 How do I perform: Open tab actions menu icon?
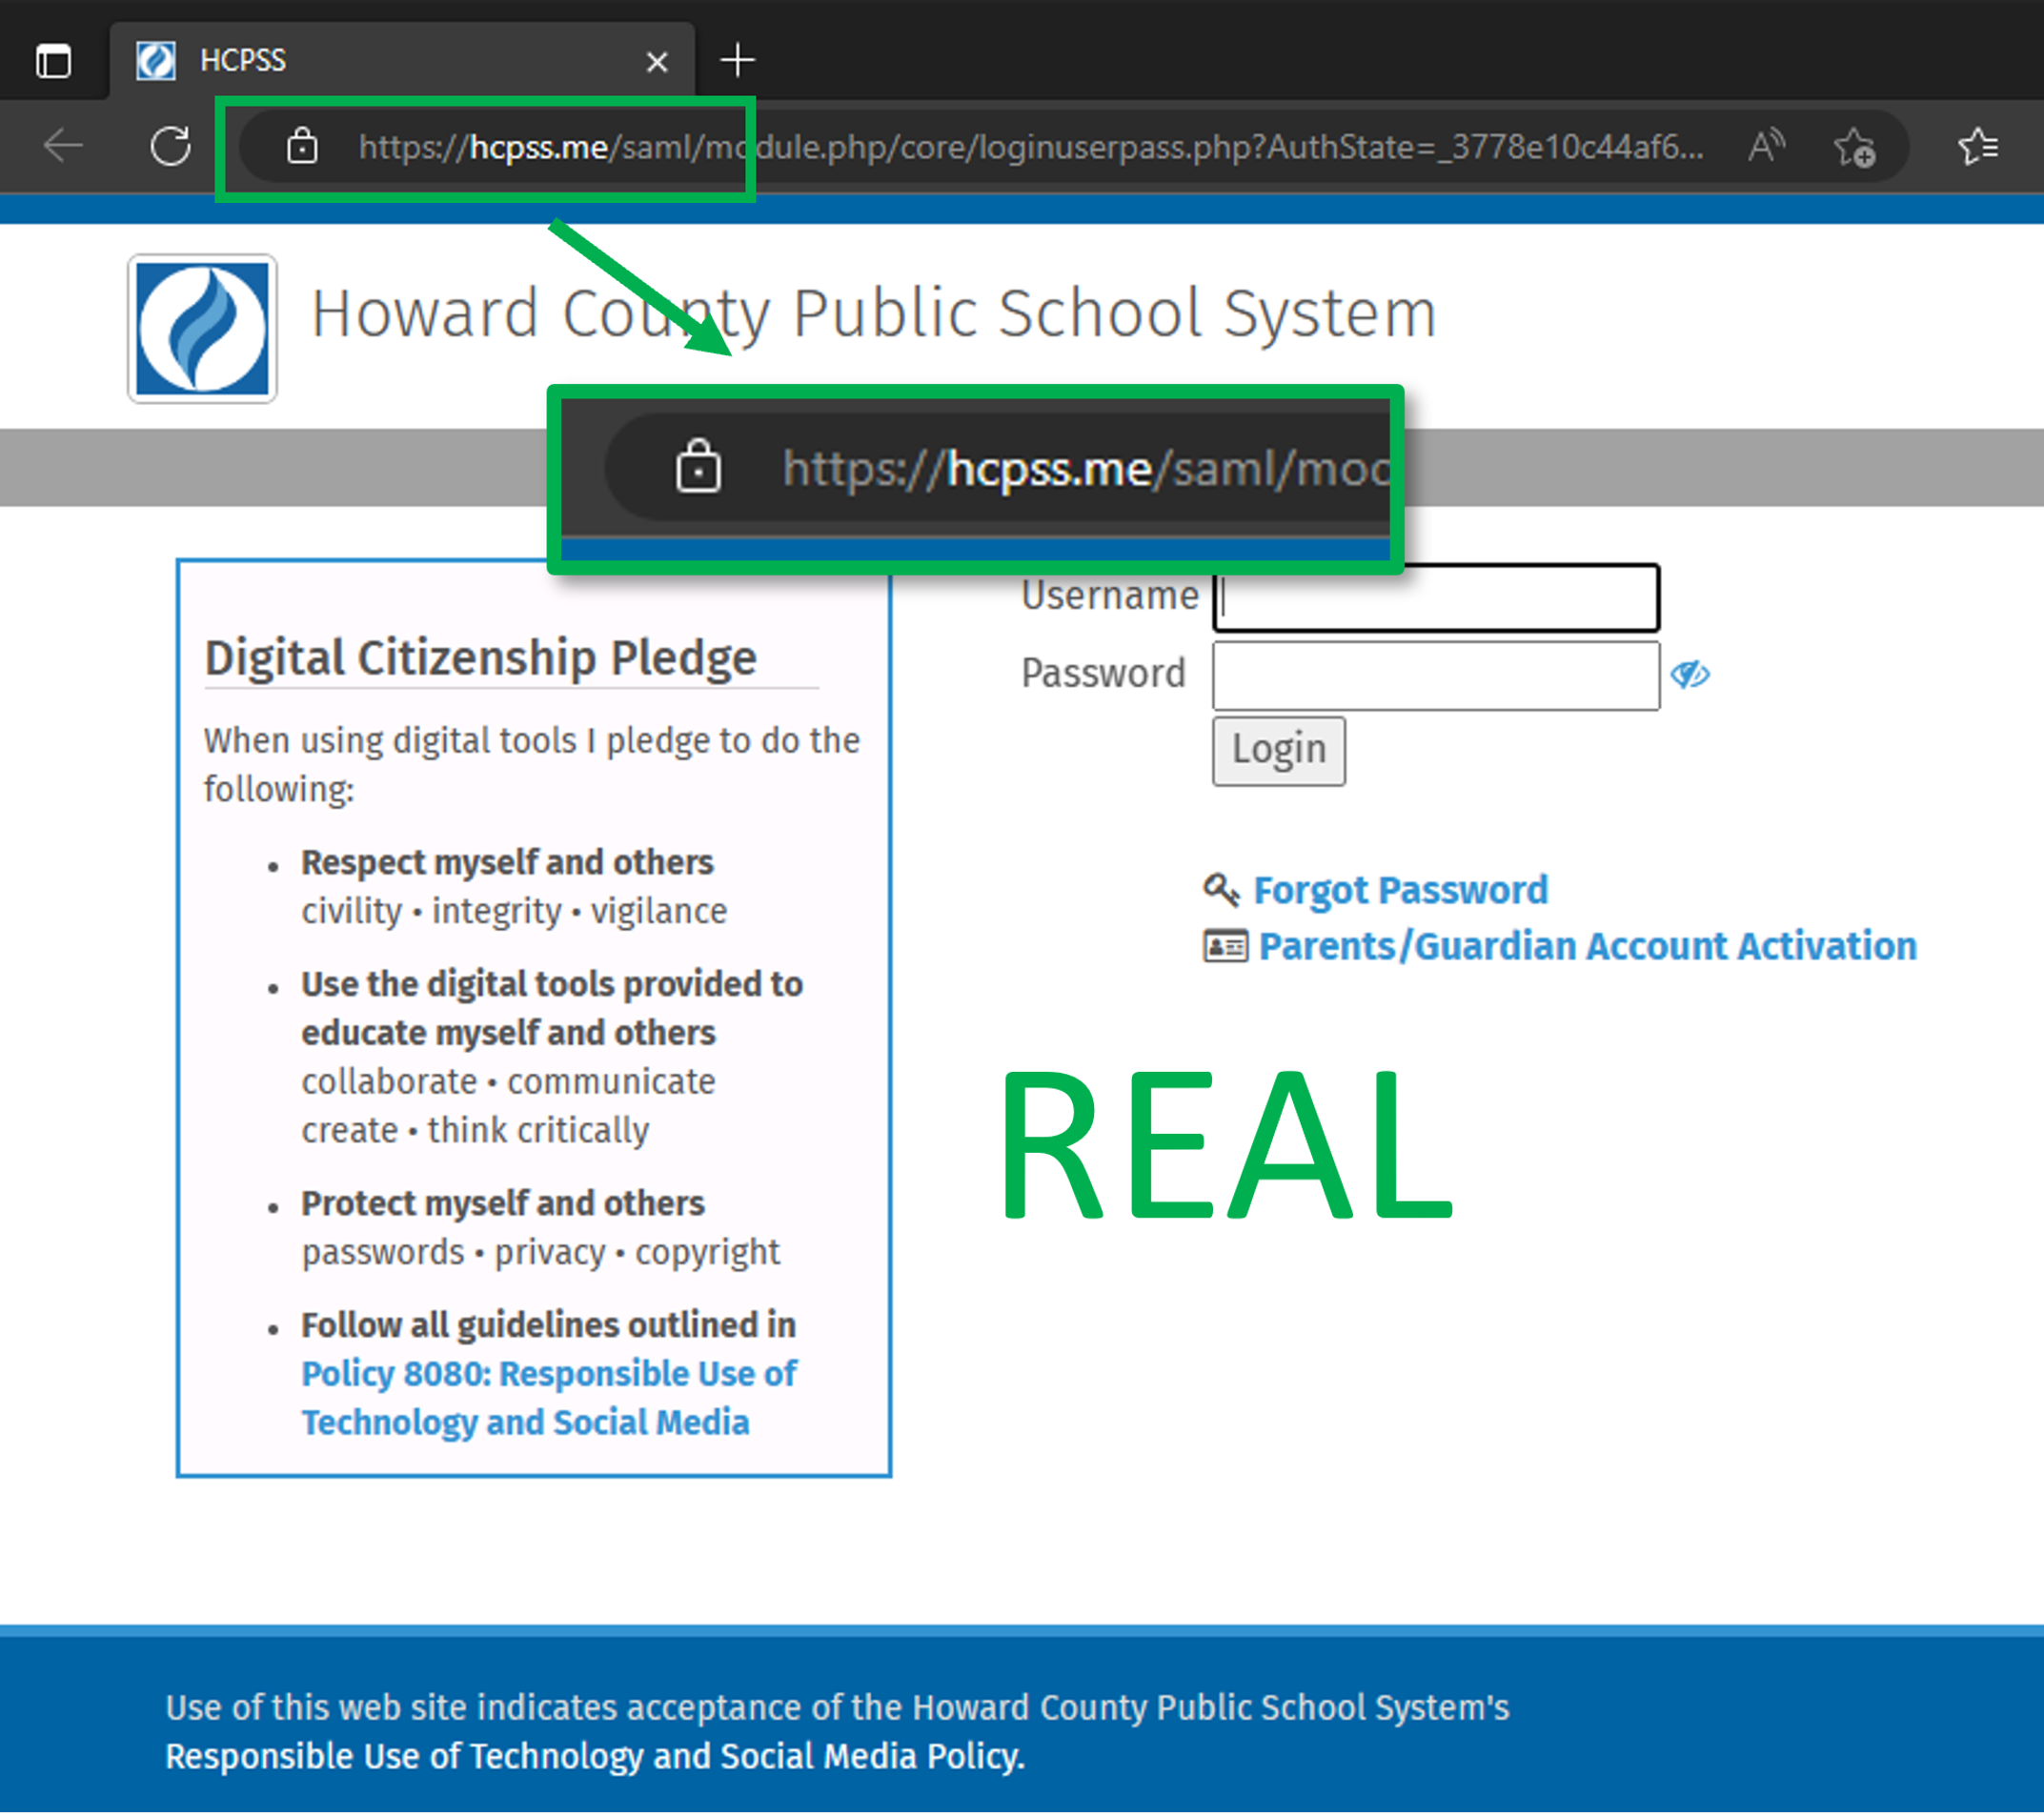(53, 61)
